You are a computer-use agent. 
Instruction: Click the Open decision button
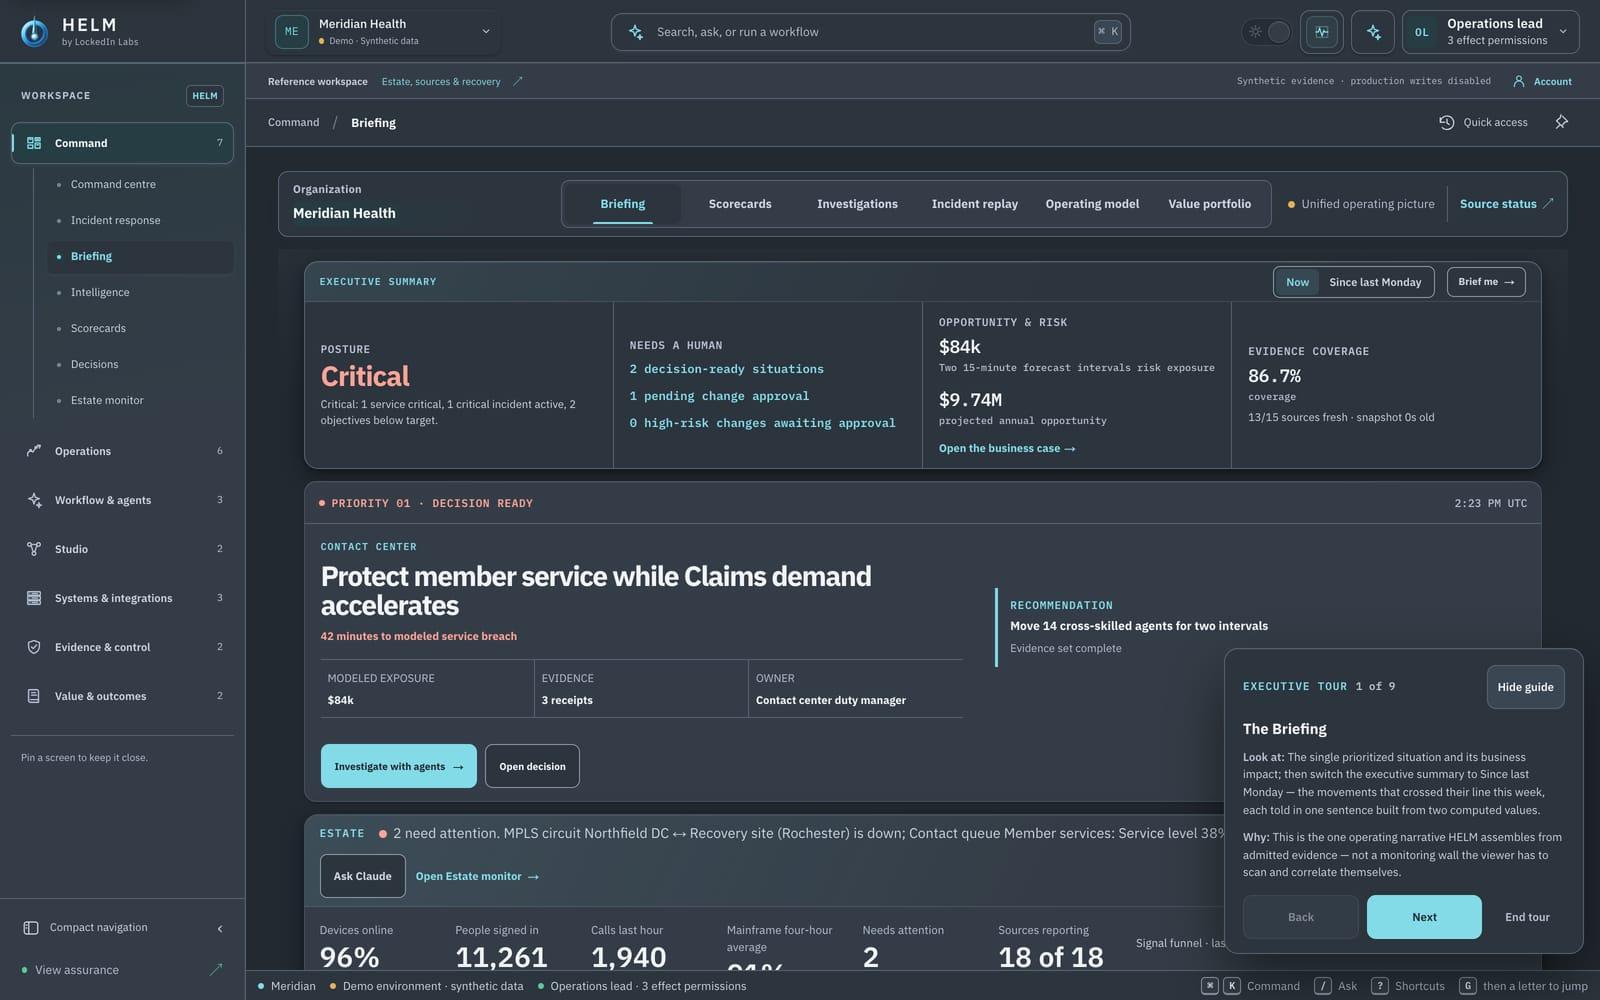pos(532,766)
